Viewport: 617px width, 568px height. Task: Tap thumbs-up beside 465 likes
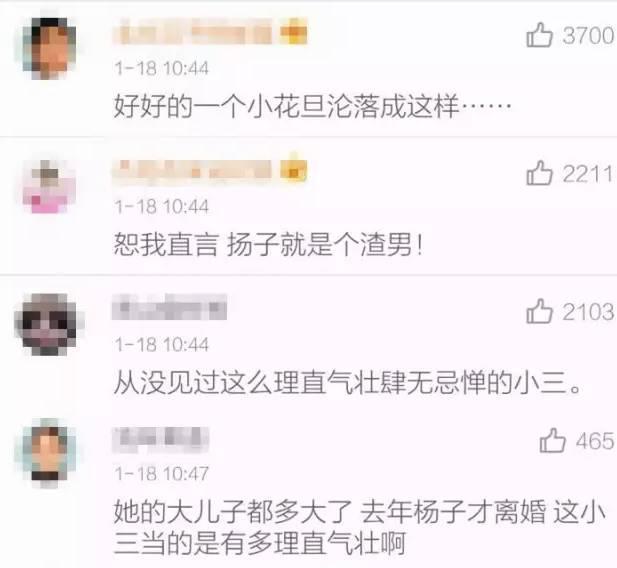coord(552,440)
